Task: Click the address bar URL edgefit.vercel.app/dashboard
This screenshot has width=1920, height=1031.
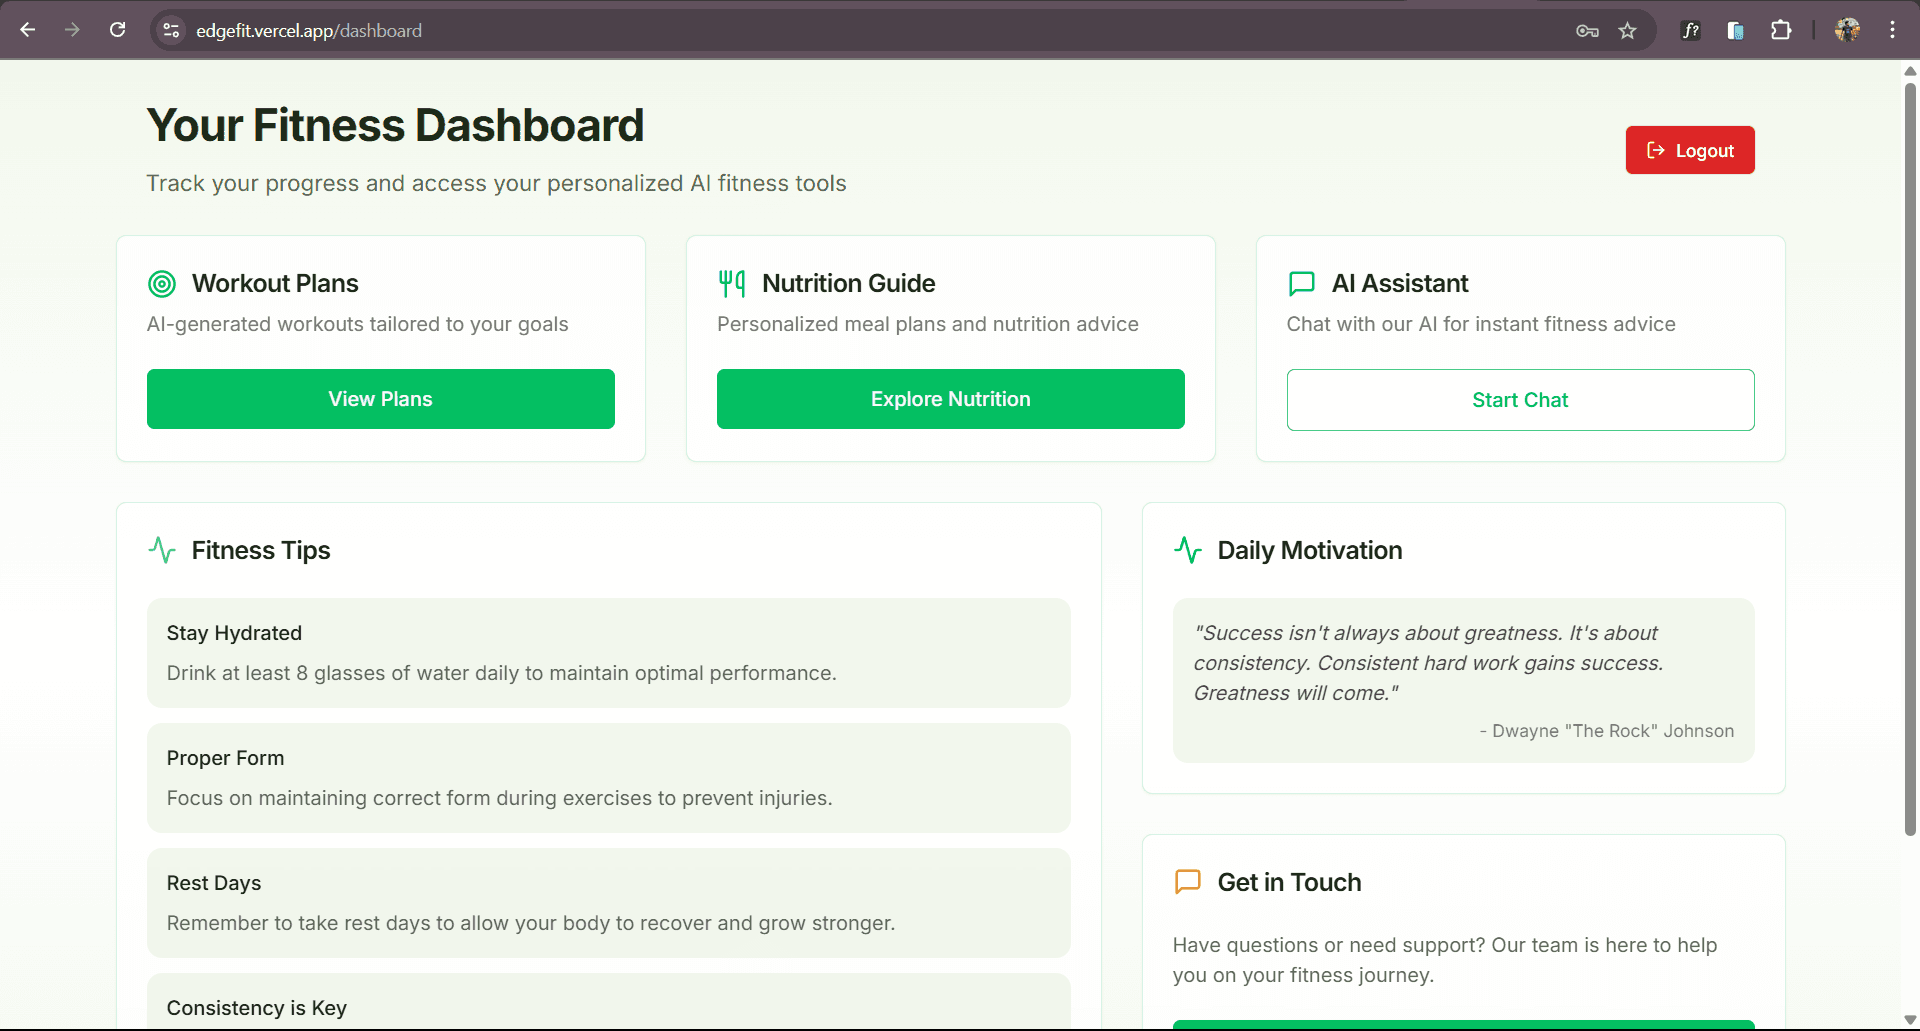Action: tap(309, 31)
